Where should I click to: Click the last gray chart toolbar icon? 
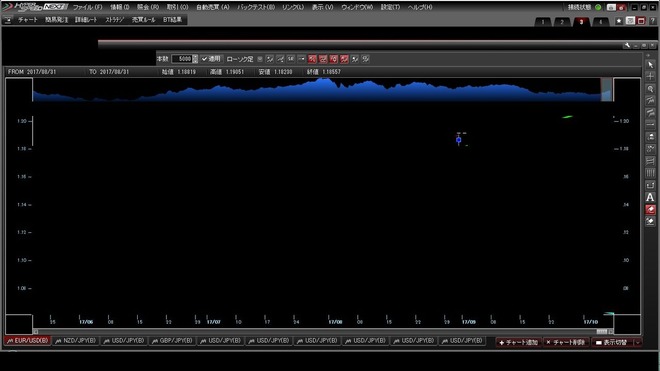tap(365, 59)
